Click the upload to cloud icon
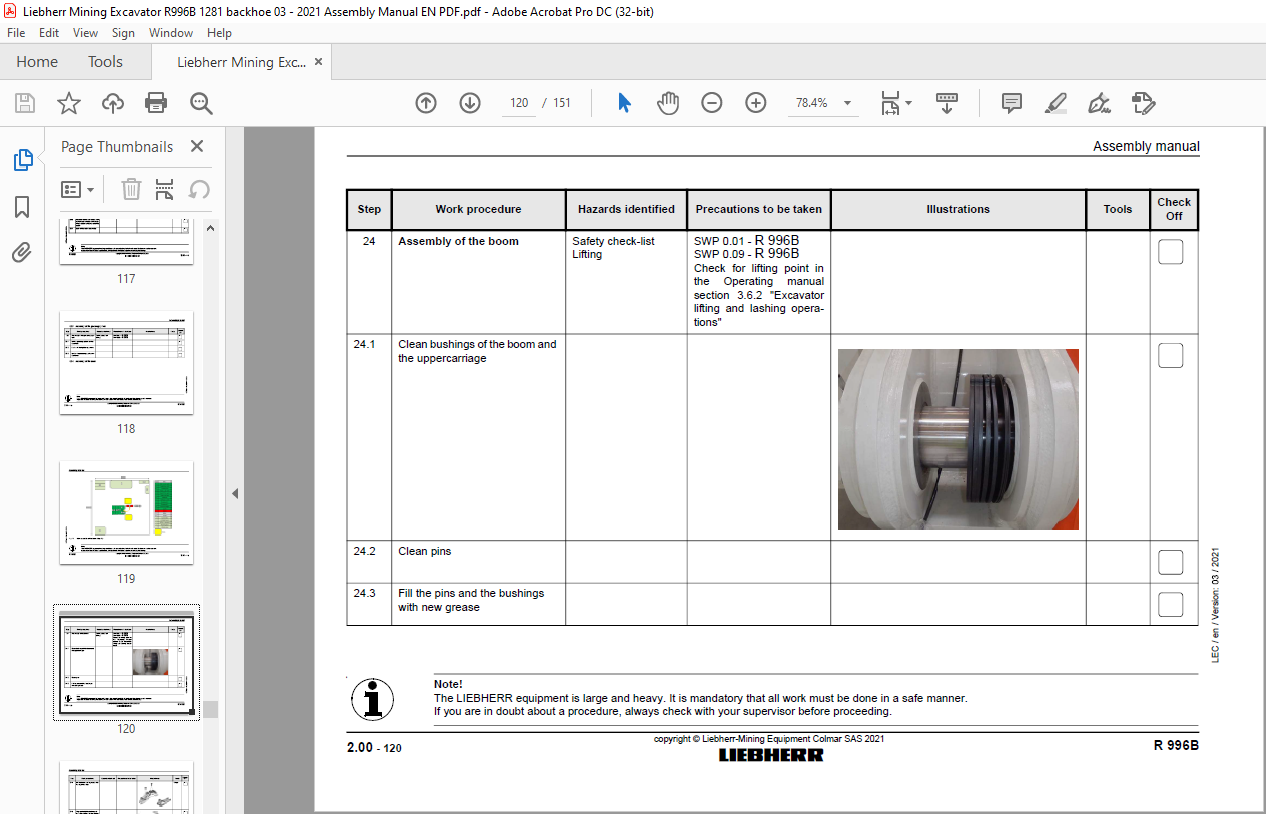The width and height of the screenshot is (1266, 814). pyautogui.click(x=113, y=102)
